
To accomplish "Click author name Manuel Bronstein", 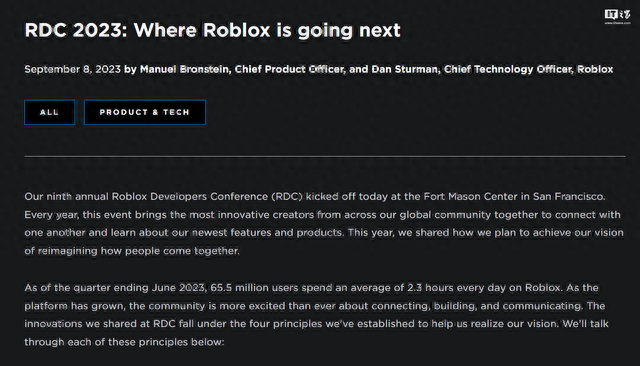I will coord(184,69).
